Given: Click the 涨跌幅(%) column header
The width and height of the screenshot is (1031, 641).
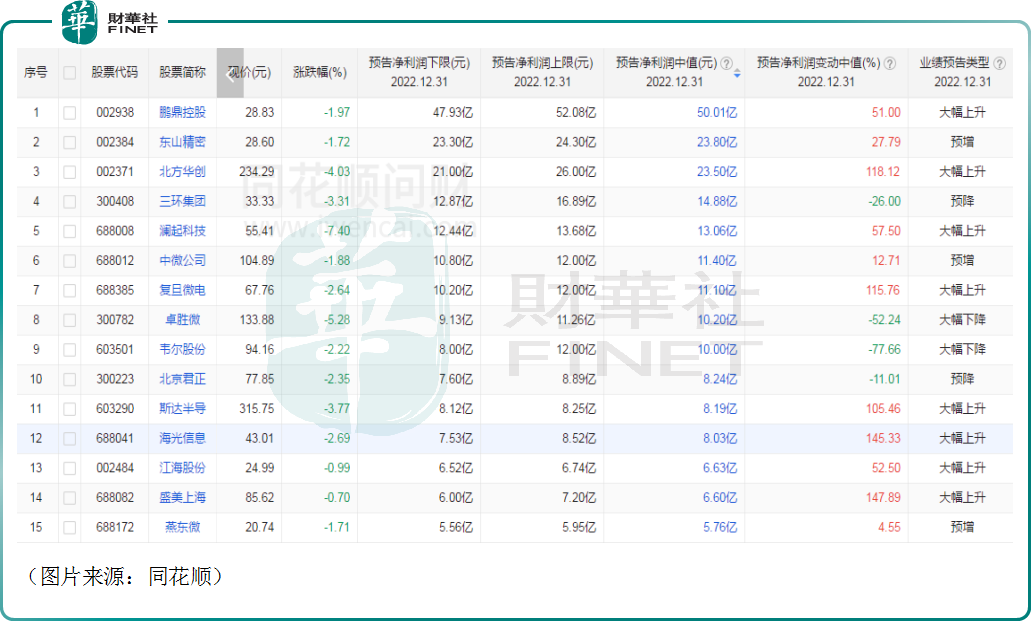Looking at the screenshot, I should [x=320, y=72].
